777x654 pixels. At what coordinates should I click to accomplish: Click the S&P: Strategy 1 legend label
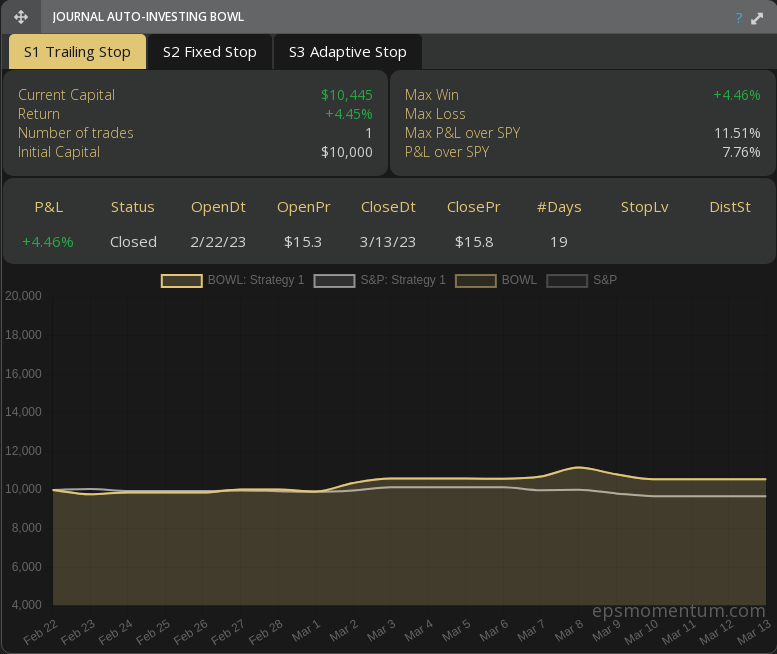pyautogui.click(x=403, y=280)
